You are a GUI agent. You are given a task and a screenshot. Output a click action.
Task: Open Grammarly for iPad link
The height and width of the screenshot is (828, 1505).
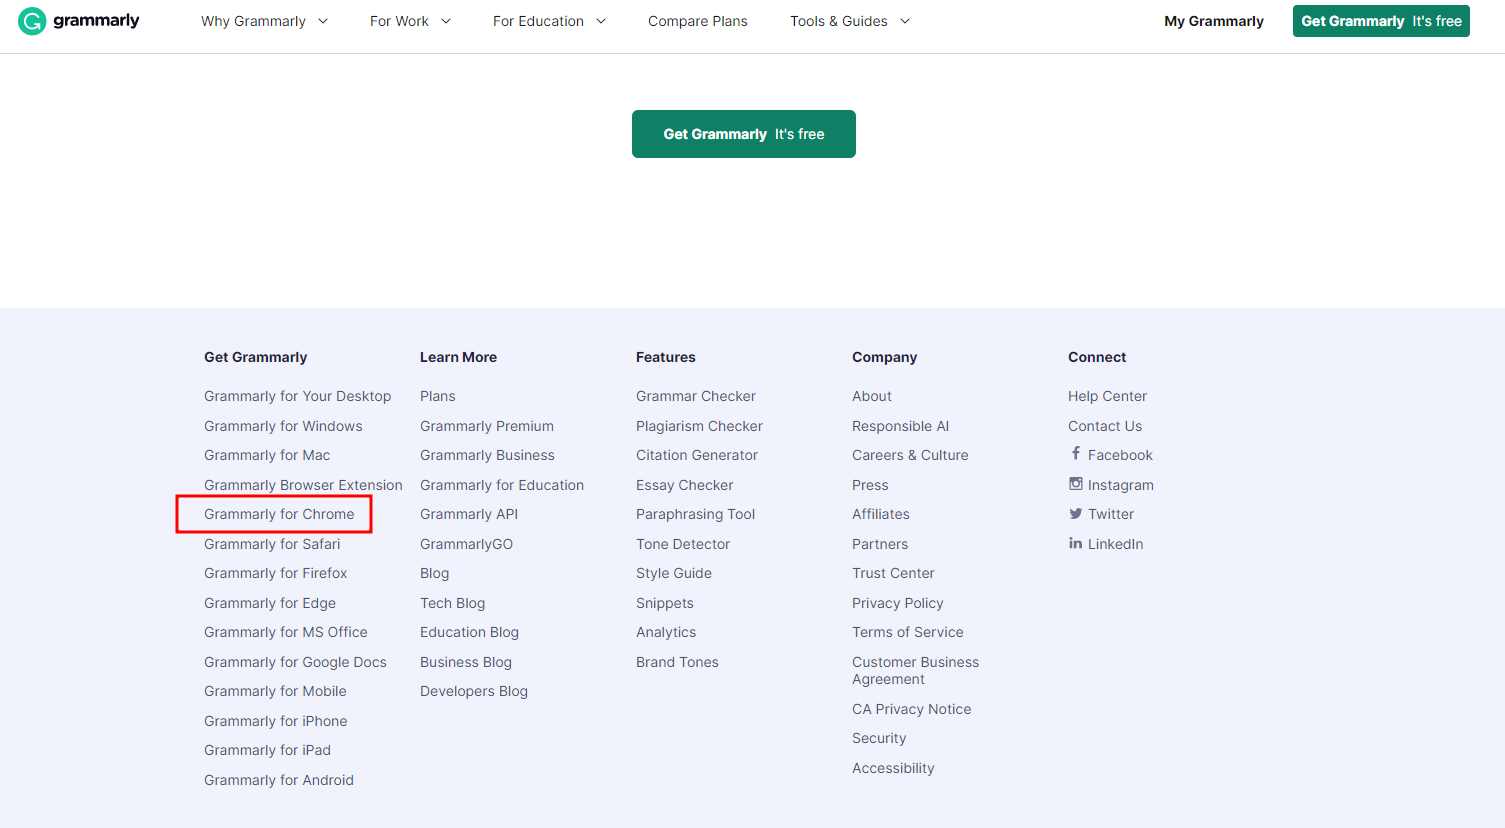(267, 750)
